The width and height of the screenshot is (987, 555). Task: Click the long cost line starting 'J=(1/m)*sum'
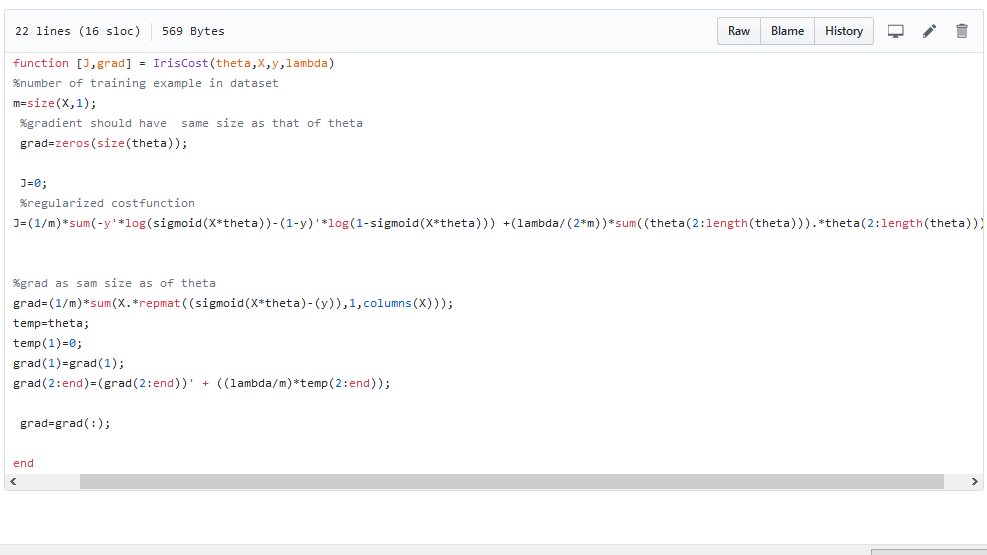tap(498, 223)
